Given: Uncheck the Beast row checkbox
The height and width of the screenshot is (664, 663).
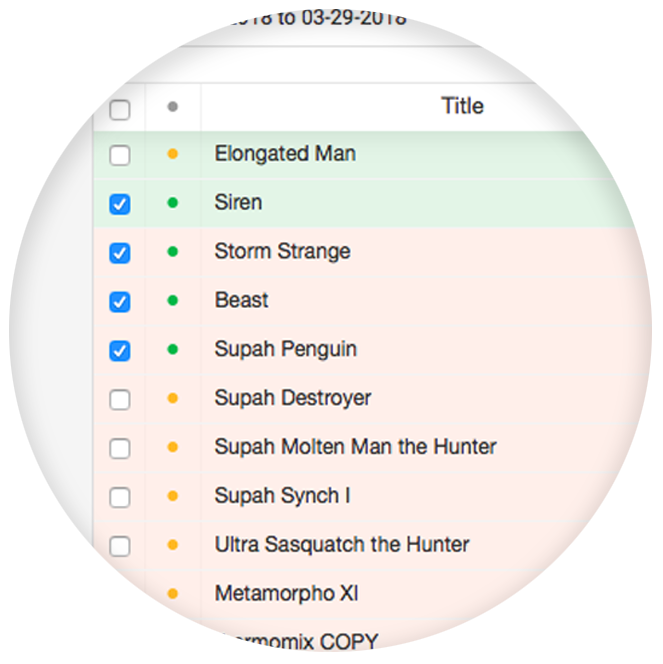Looking at the screenshot, I should (x=120, y=302).
